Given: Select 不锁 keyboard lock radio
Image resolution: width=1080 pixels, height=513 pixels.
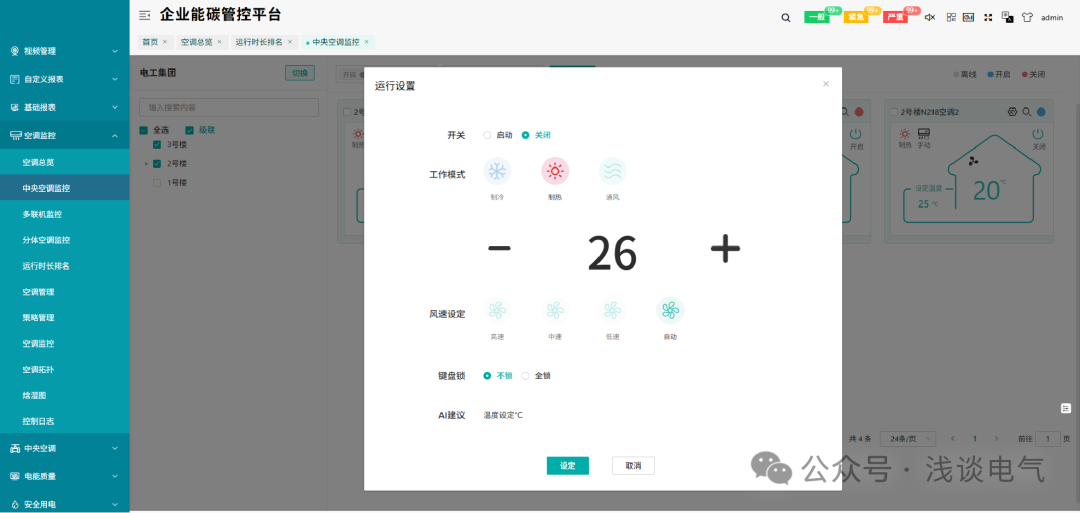Looking at the screenshot, I should pos(487,376).
